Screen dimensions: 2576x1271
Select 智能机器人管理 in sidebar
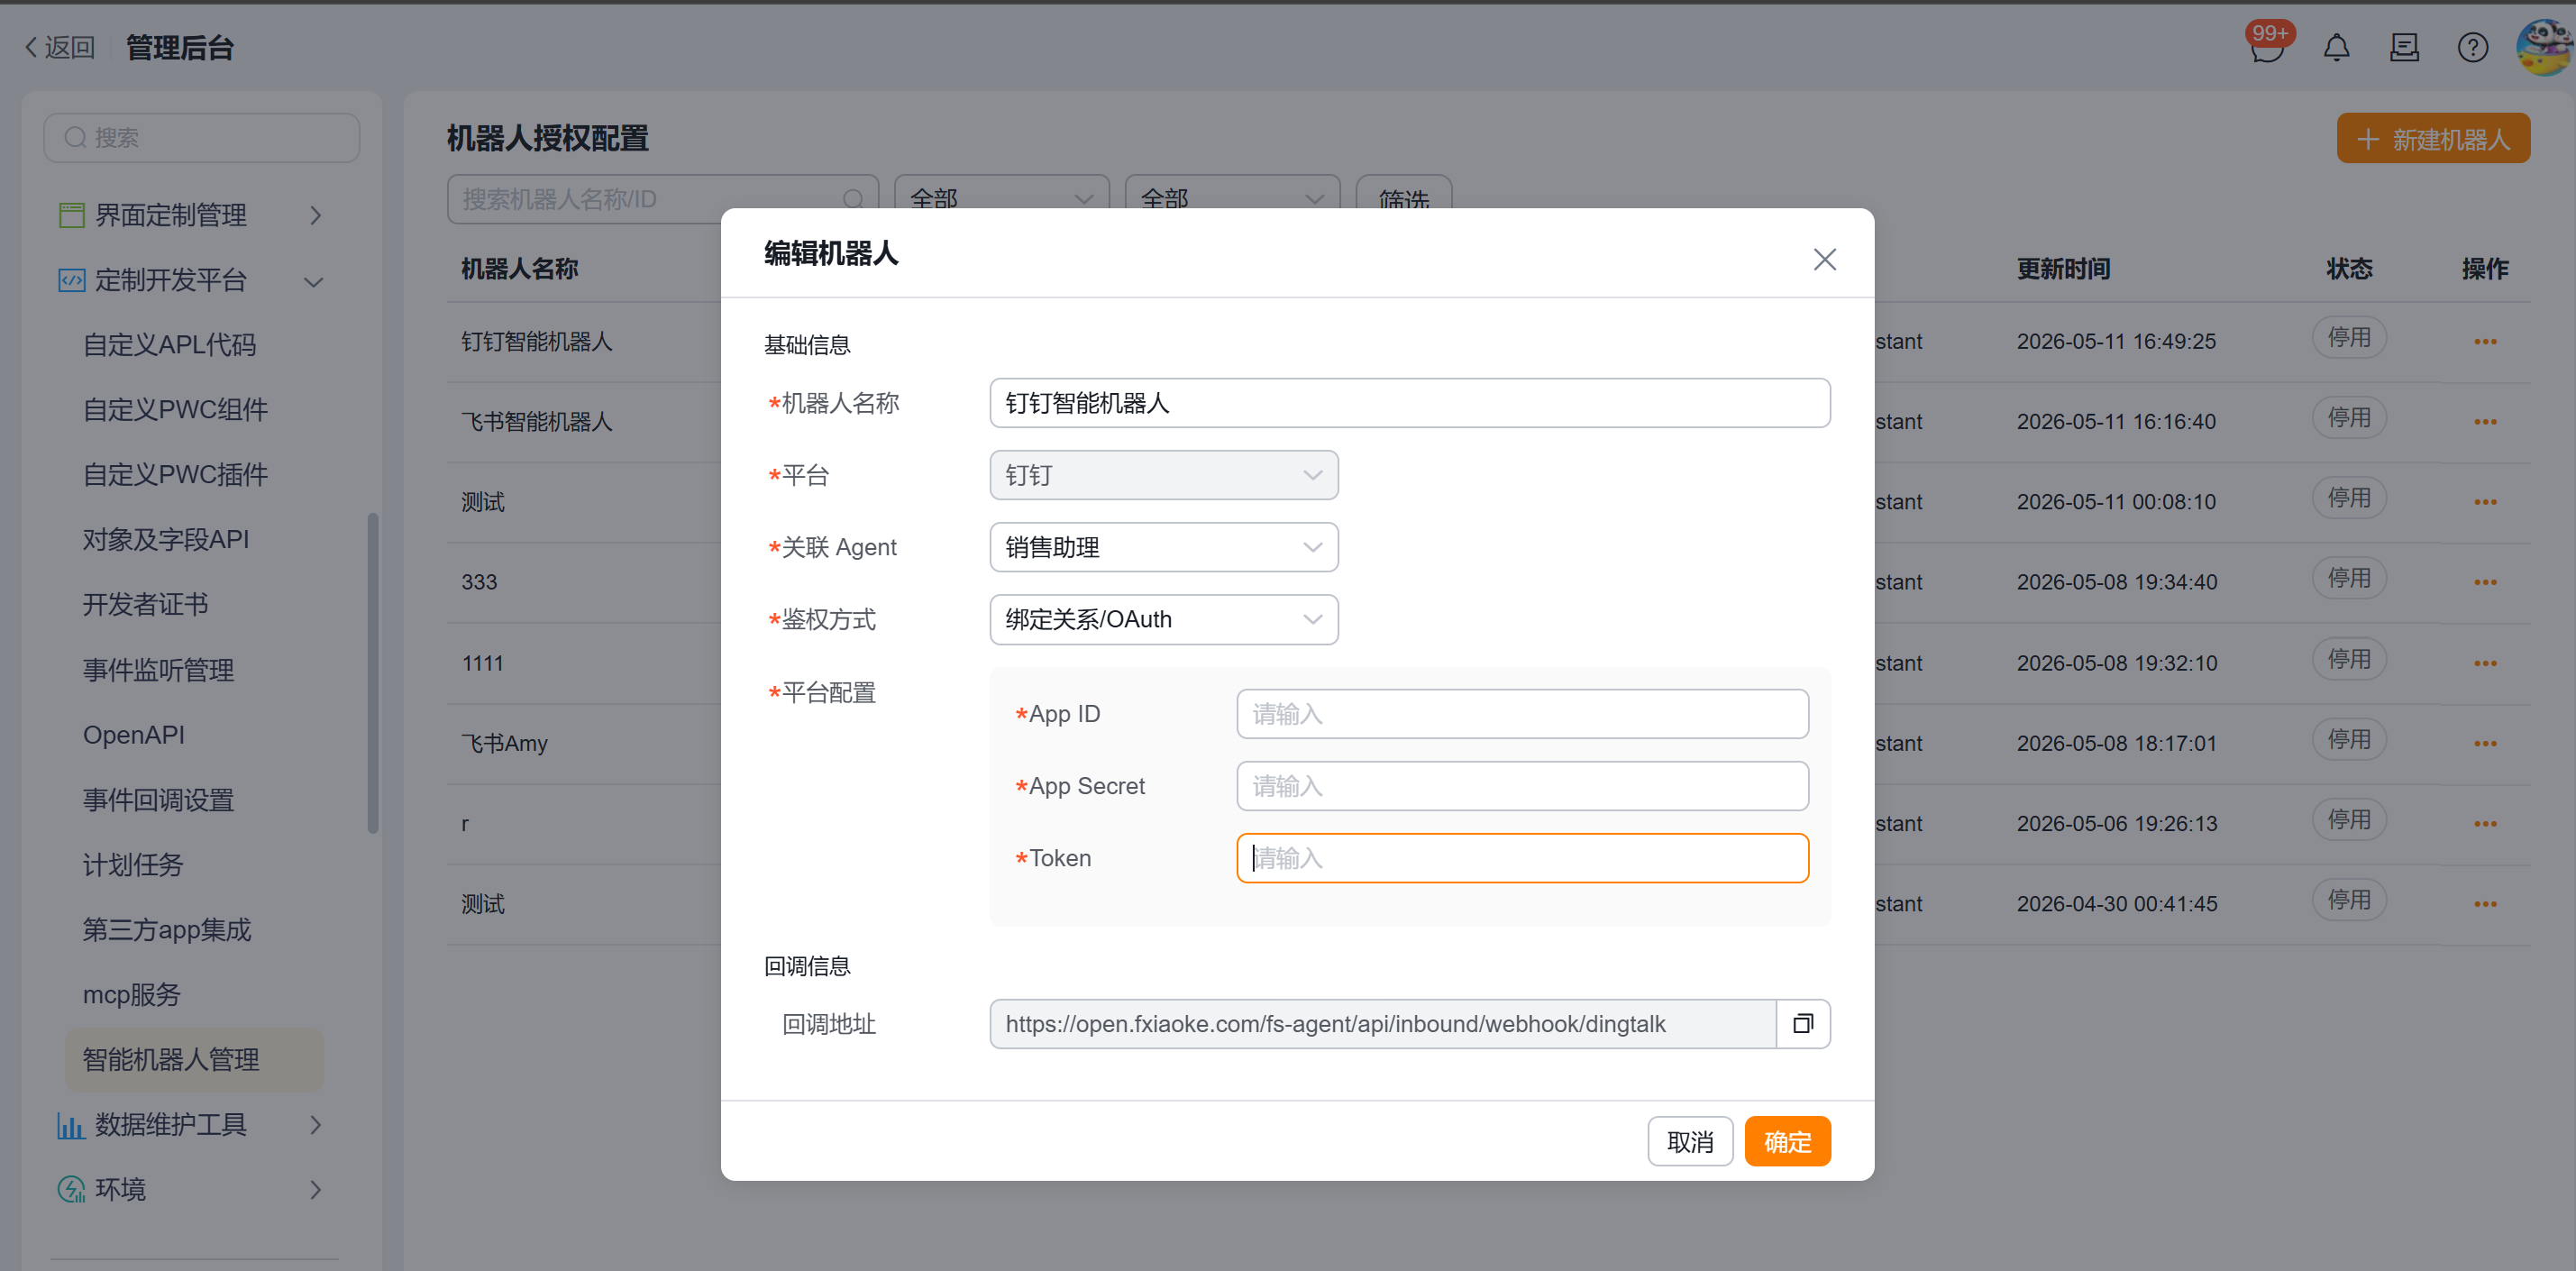click(x=195, y=1060)
